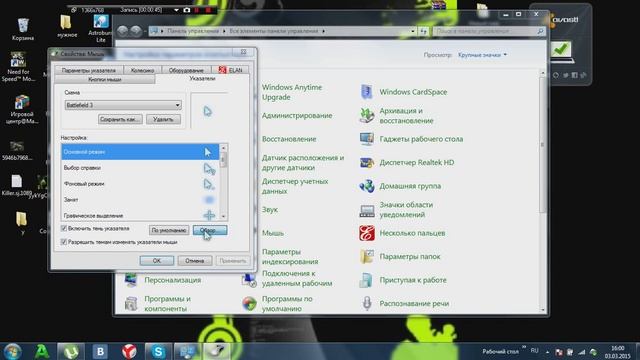Image resolution: width=640 pixels, height=360 pixels.
Task: Click the recorder's camera snapshot icon
Action: coord(187,10)
